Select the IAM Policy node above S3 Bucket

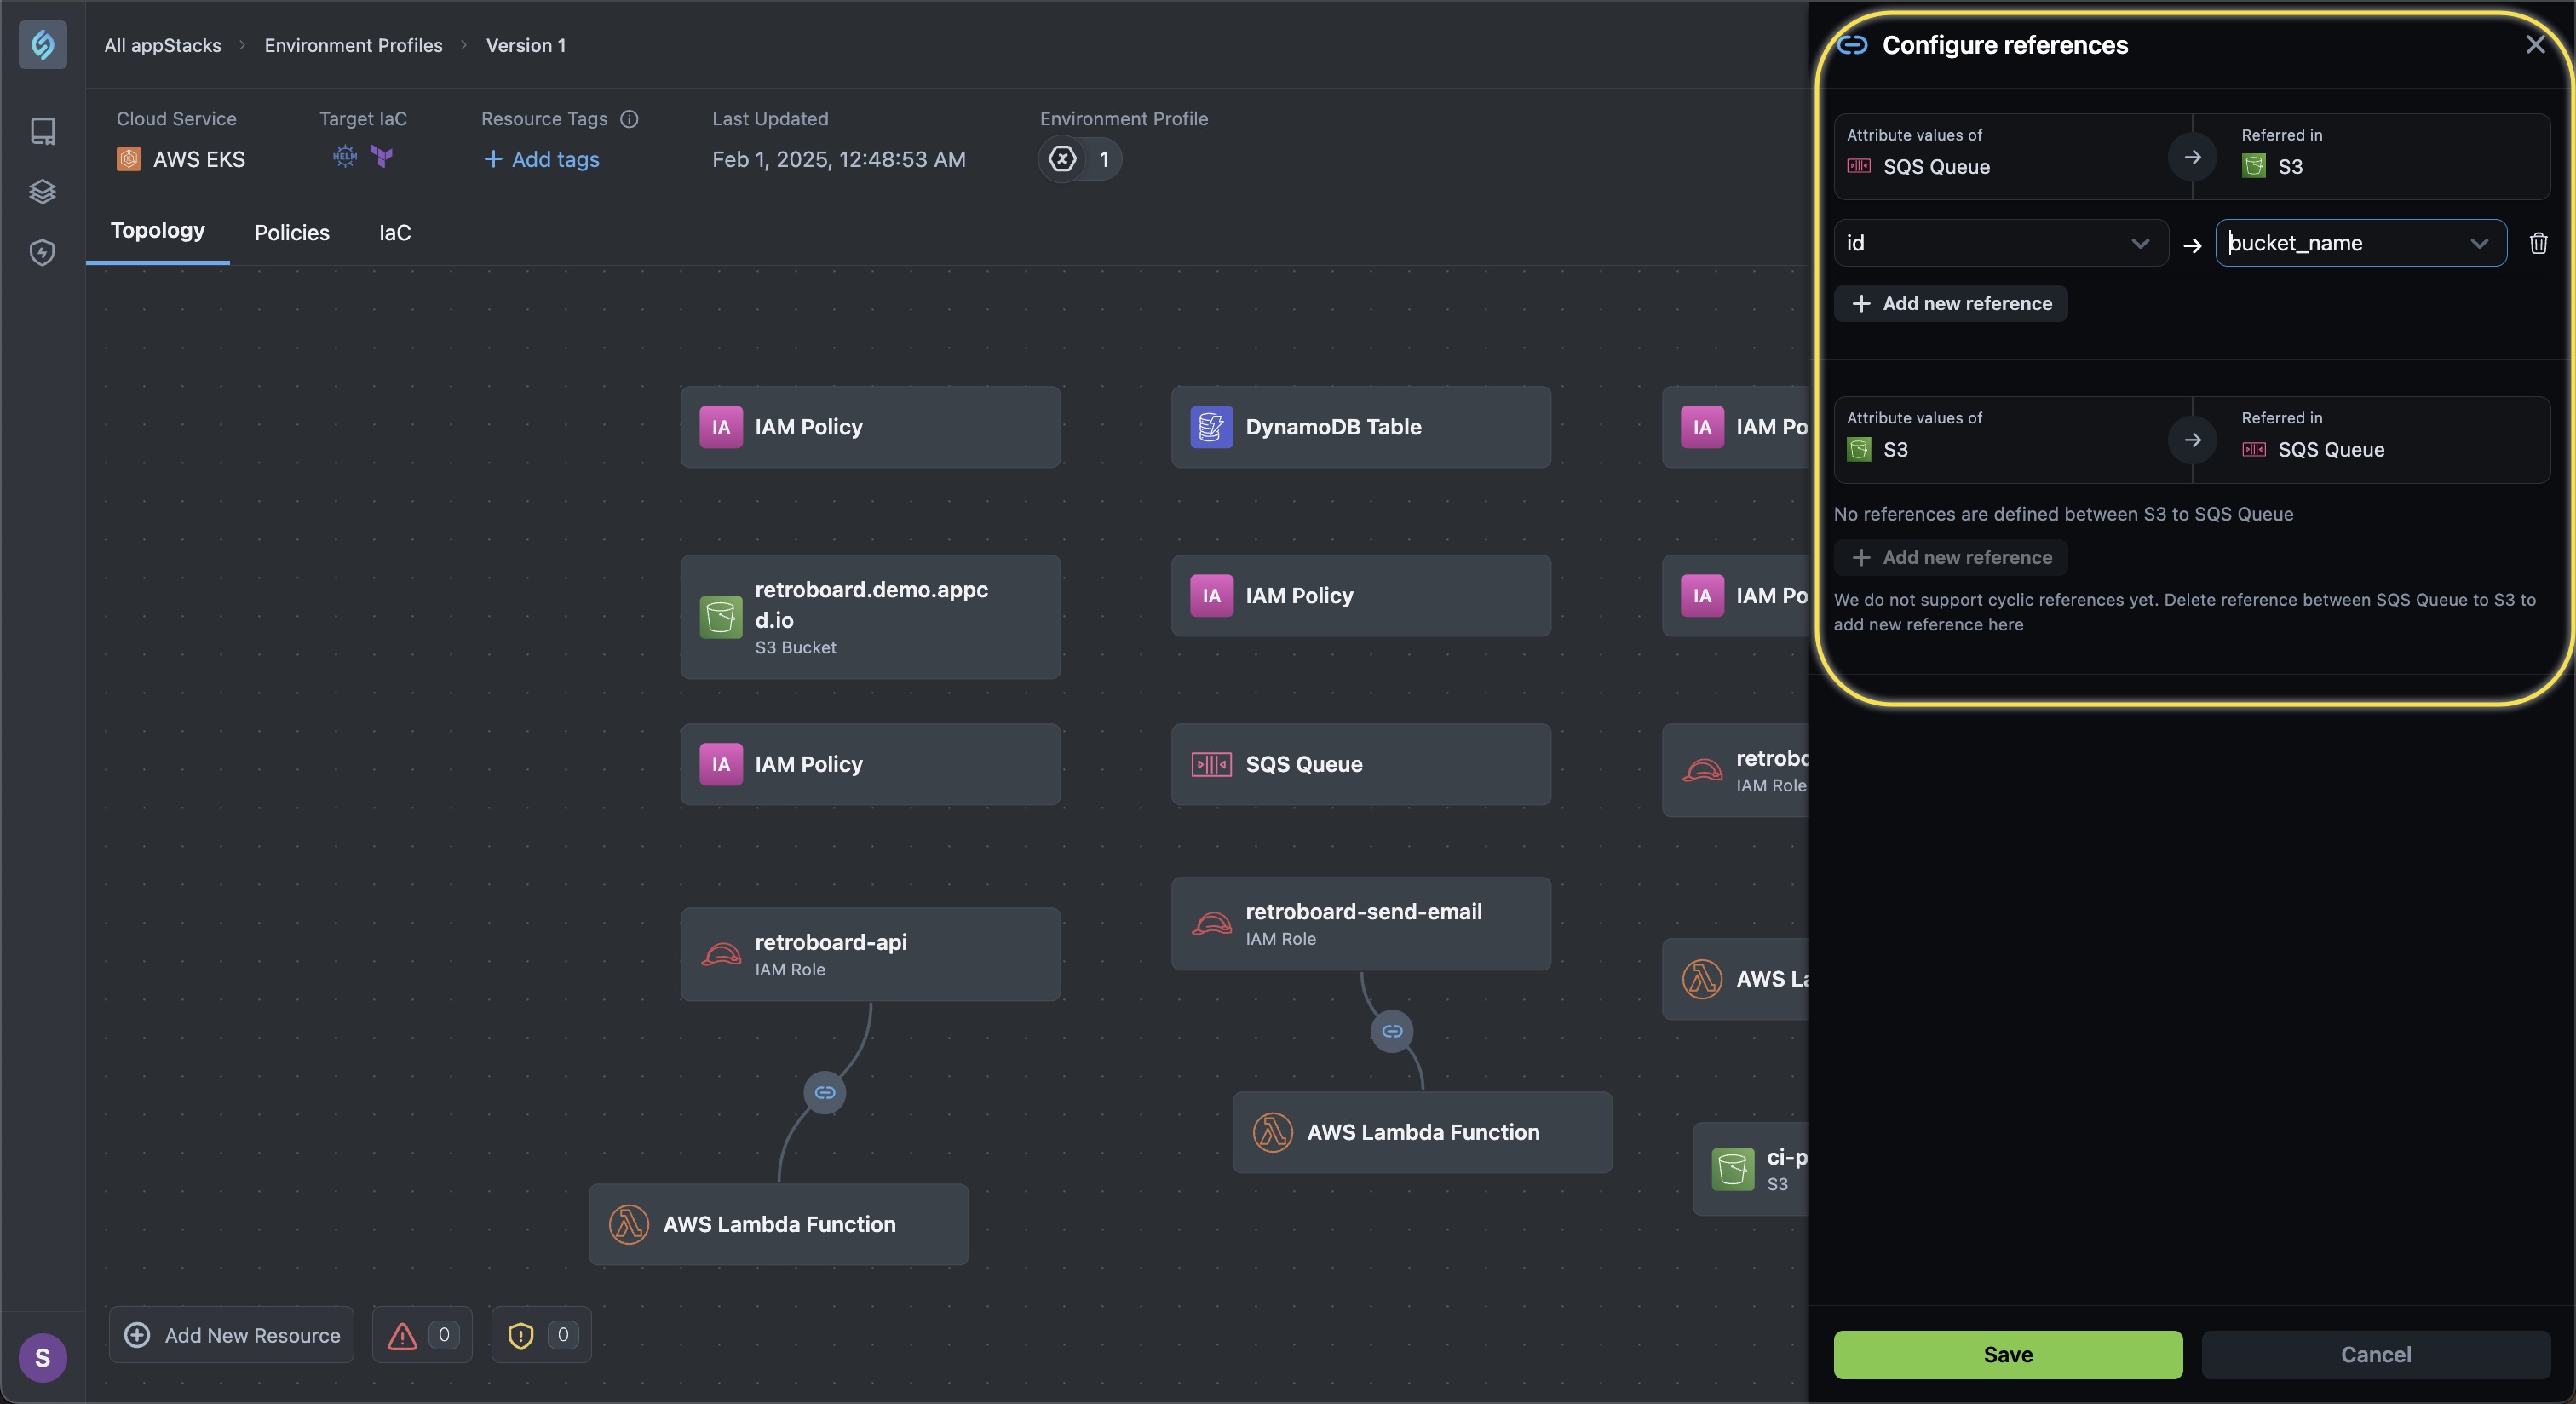870,427
